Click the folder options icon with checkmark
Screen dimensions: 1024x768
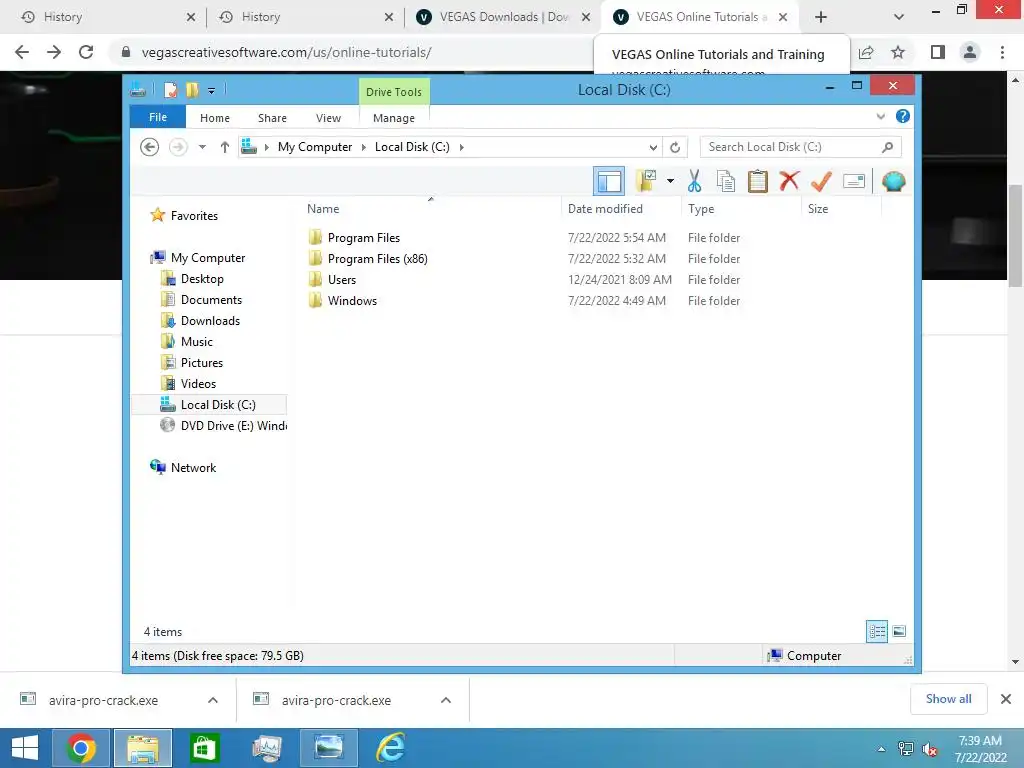(x=646, y=181)
